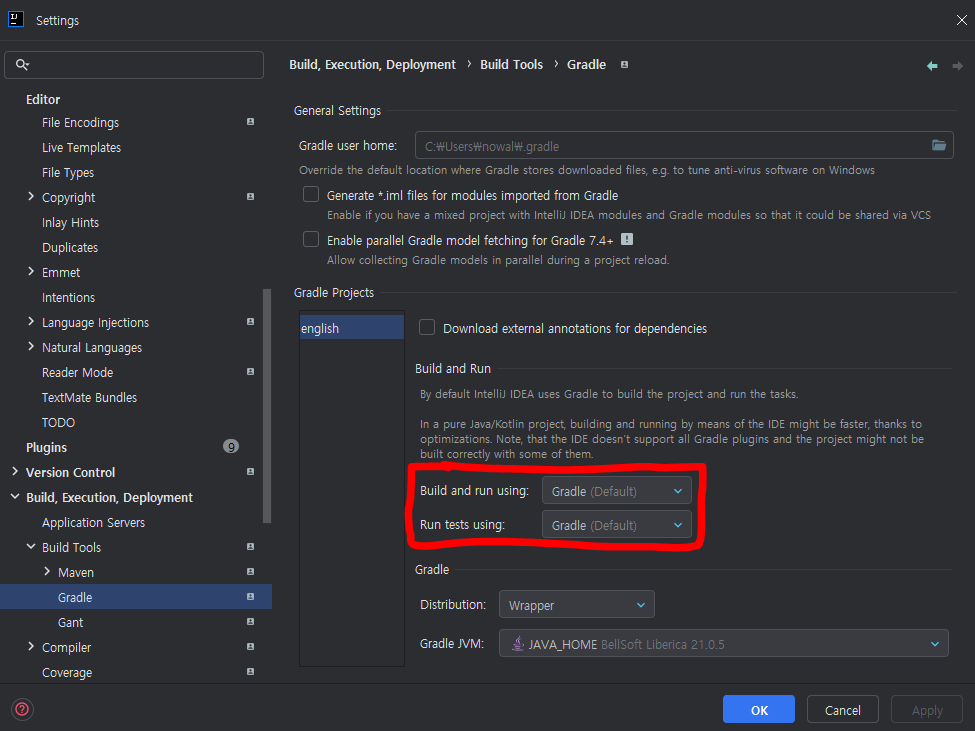Viewport: 975px width, 731px height.
Task: Expand the Maven tree node
Action: tap(47, 572)
